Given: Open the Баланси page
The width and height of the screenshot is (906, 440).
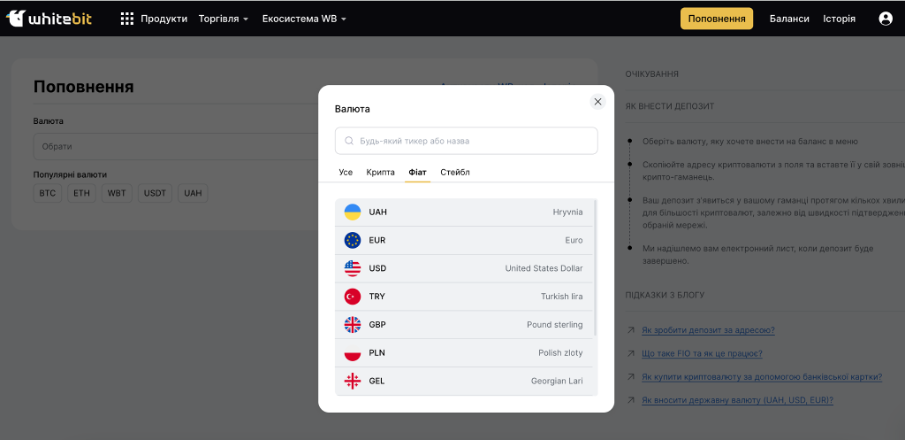Looking at the screenshot, I should click(789, 18).
